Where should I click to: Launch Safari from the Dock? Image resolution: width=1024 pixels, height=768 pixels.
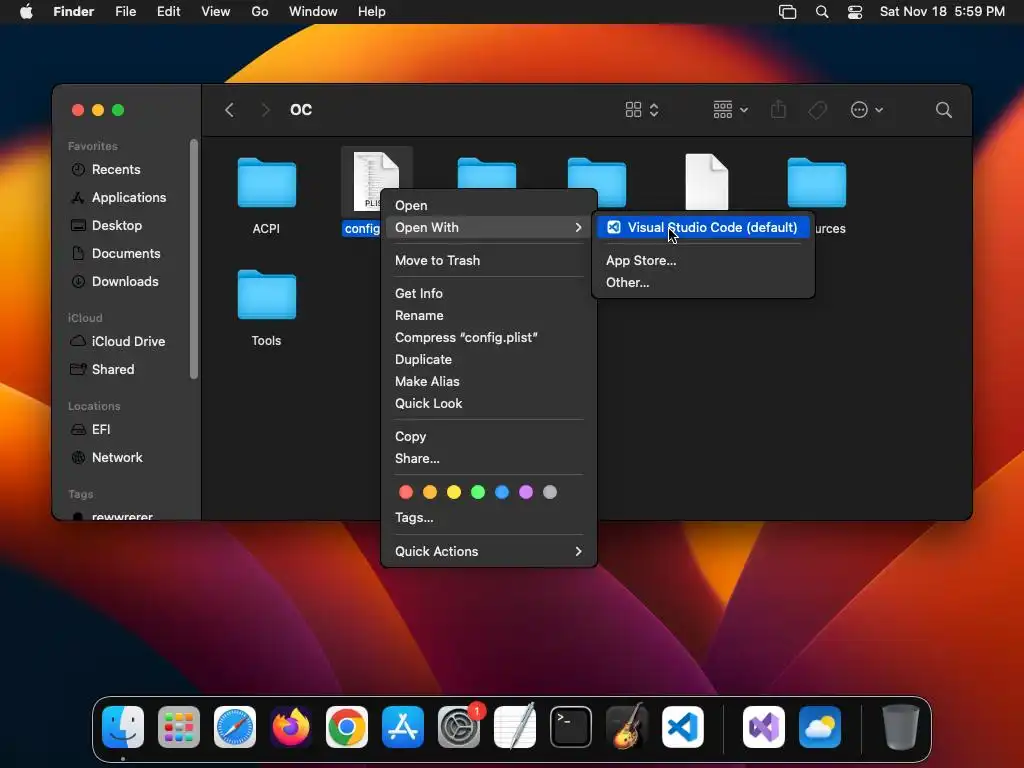point(235,727)
